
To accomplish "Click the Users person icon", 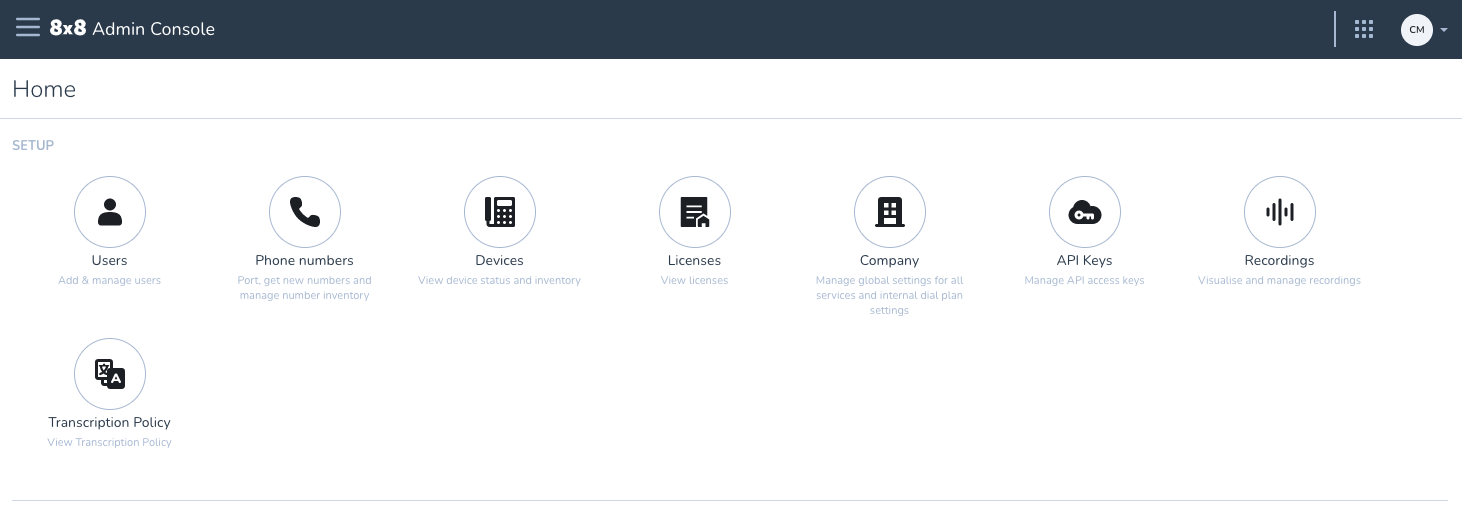I will (x=110, y=212).
